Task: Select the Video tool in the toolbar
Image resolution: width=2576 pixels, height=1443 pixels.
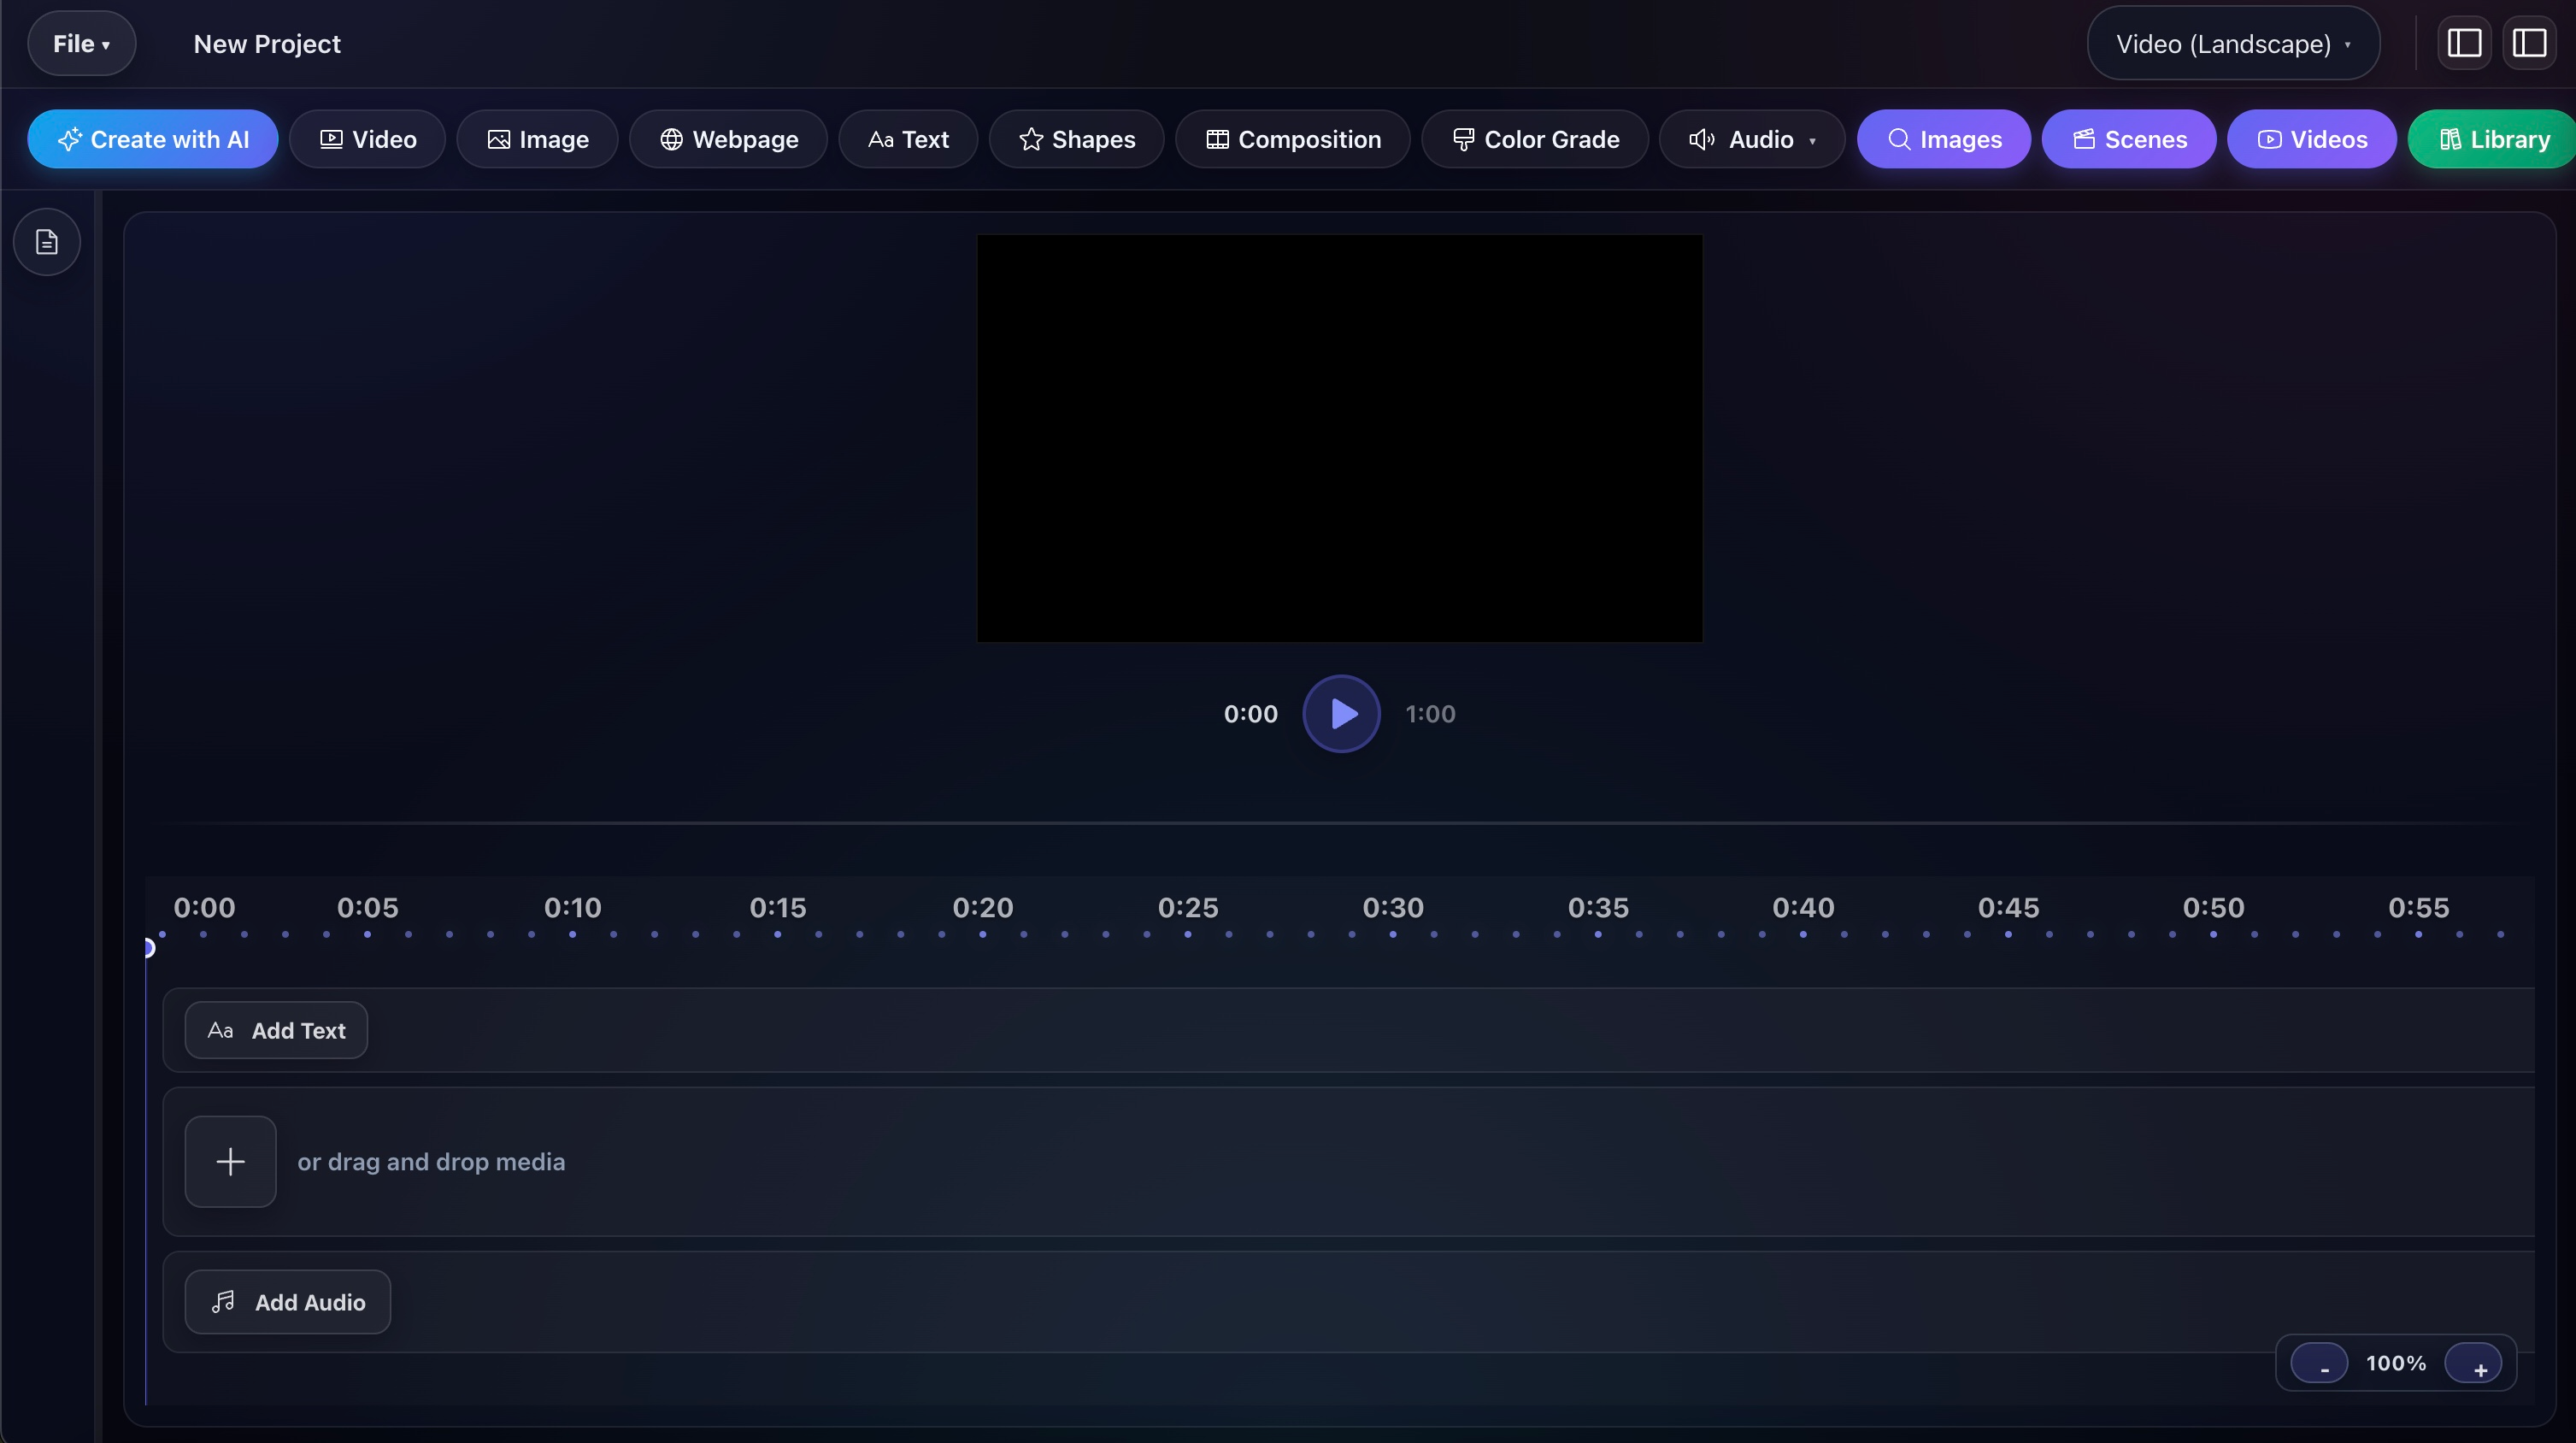Action: coord(366,139)
